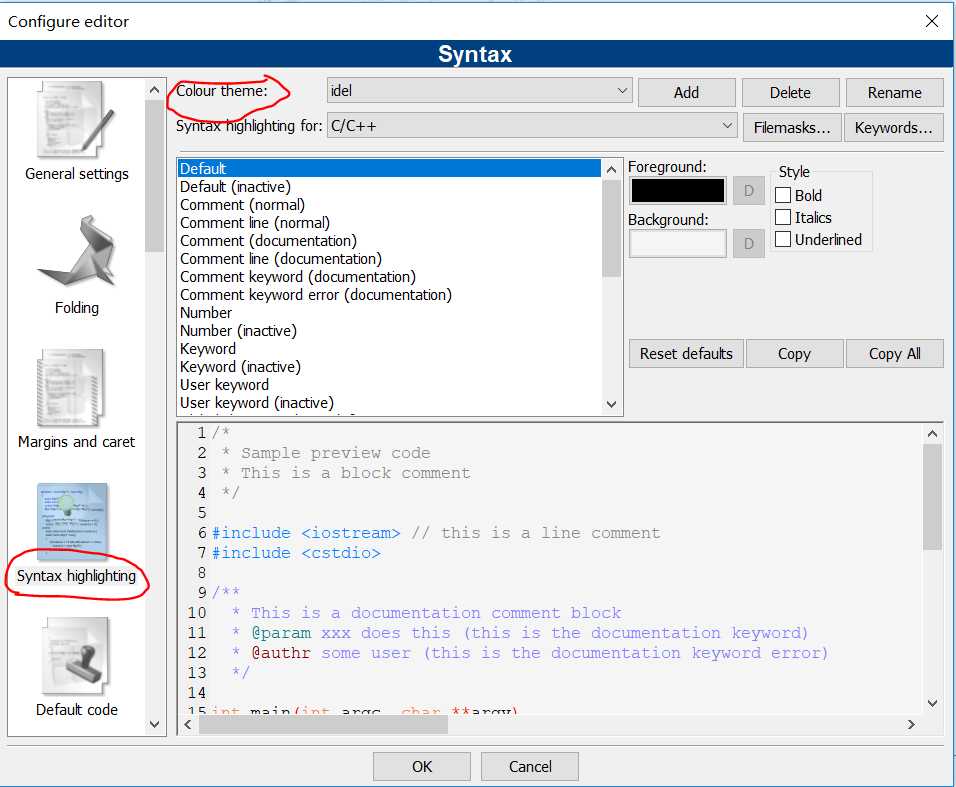
Task: Click preview code scroll down arrow
Action: pyautogui.click(x=932, y=703)
